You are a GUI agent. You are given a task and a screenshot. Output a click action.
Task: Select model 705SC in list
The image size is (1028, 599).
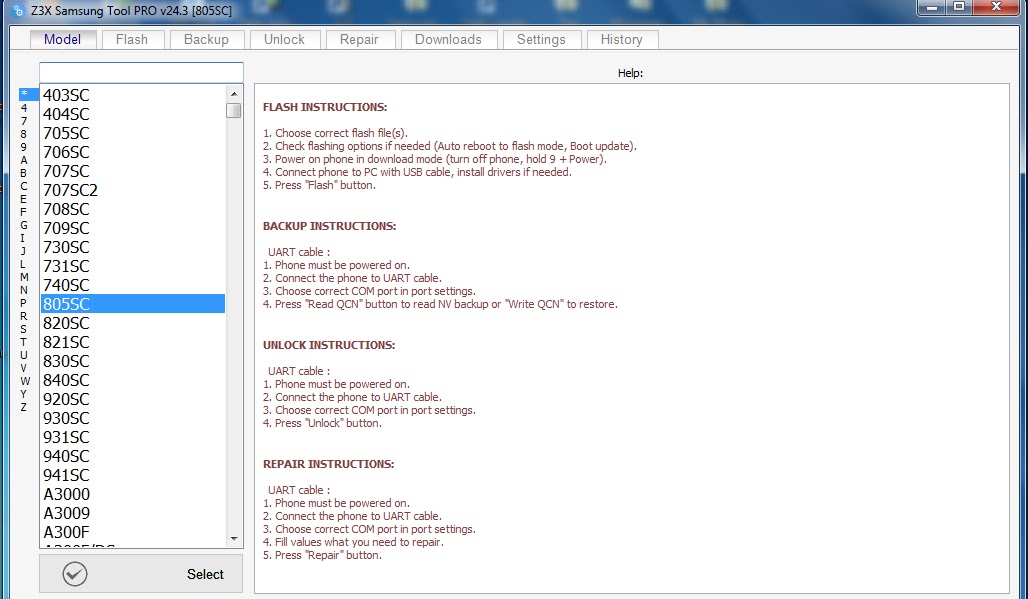[132, 133]
